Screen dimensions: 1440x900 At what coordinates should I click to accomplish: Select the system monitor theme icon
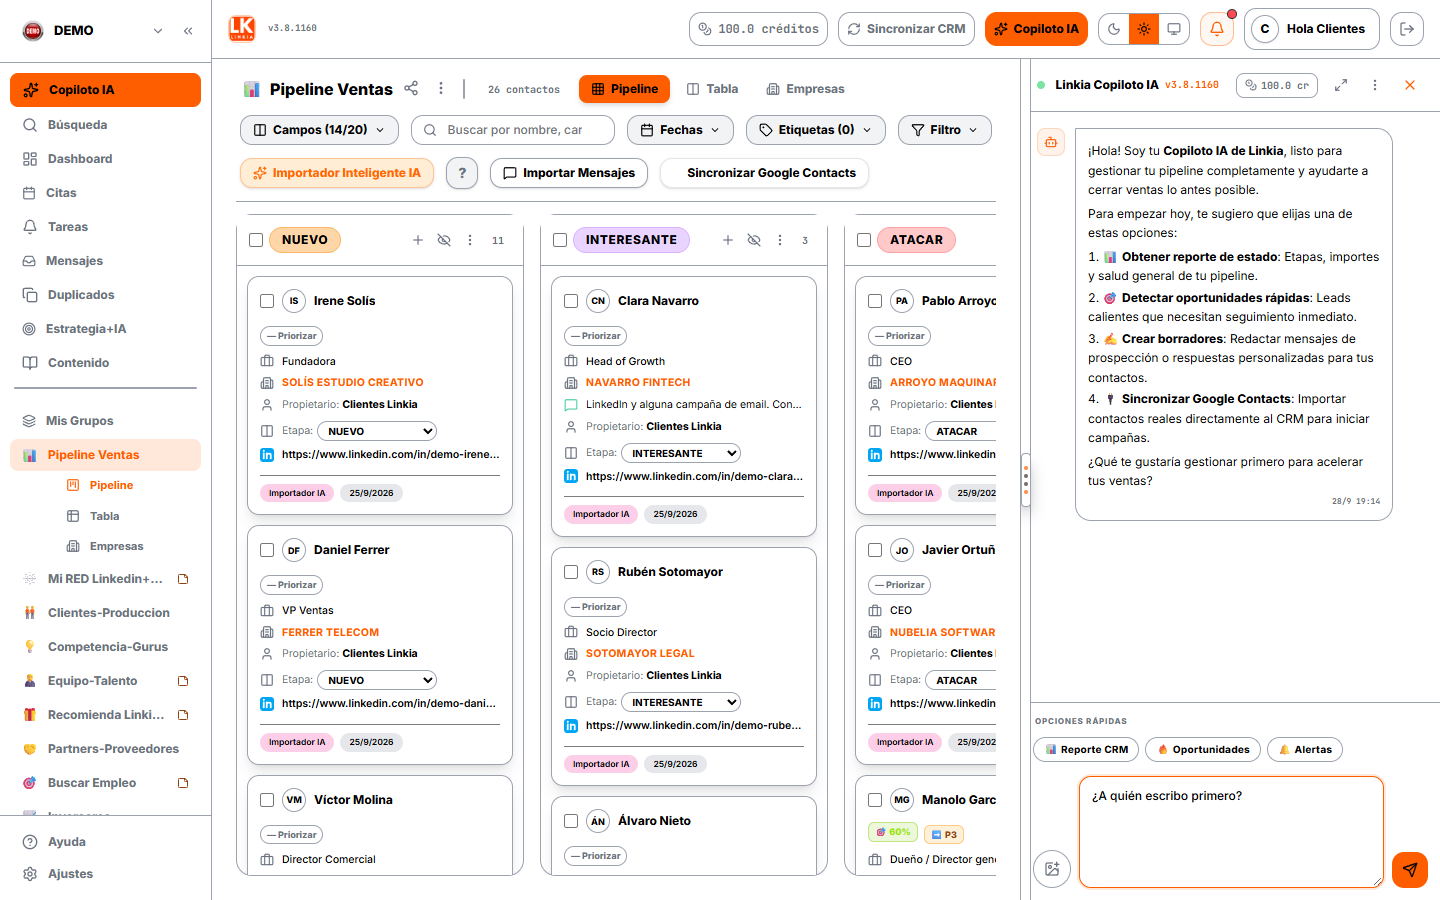(x=1174, y=29)
